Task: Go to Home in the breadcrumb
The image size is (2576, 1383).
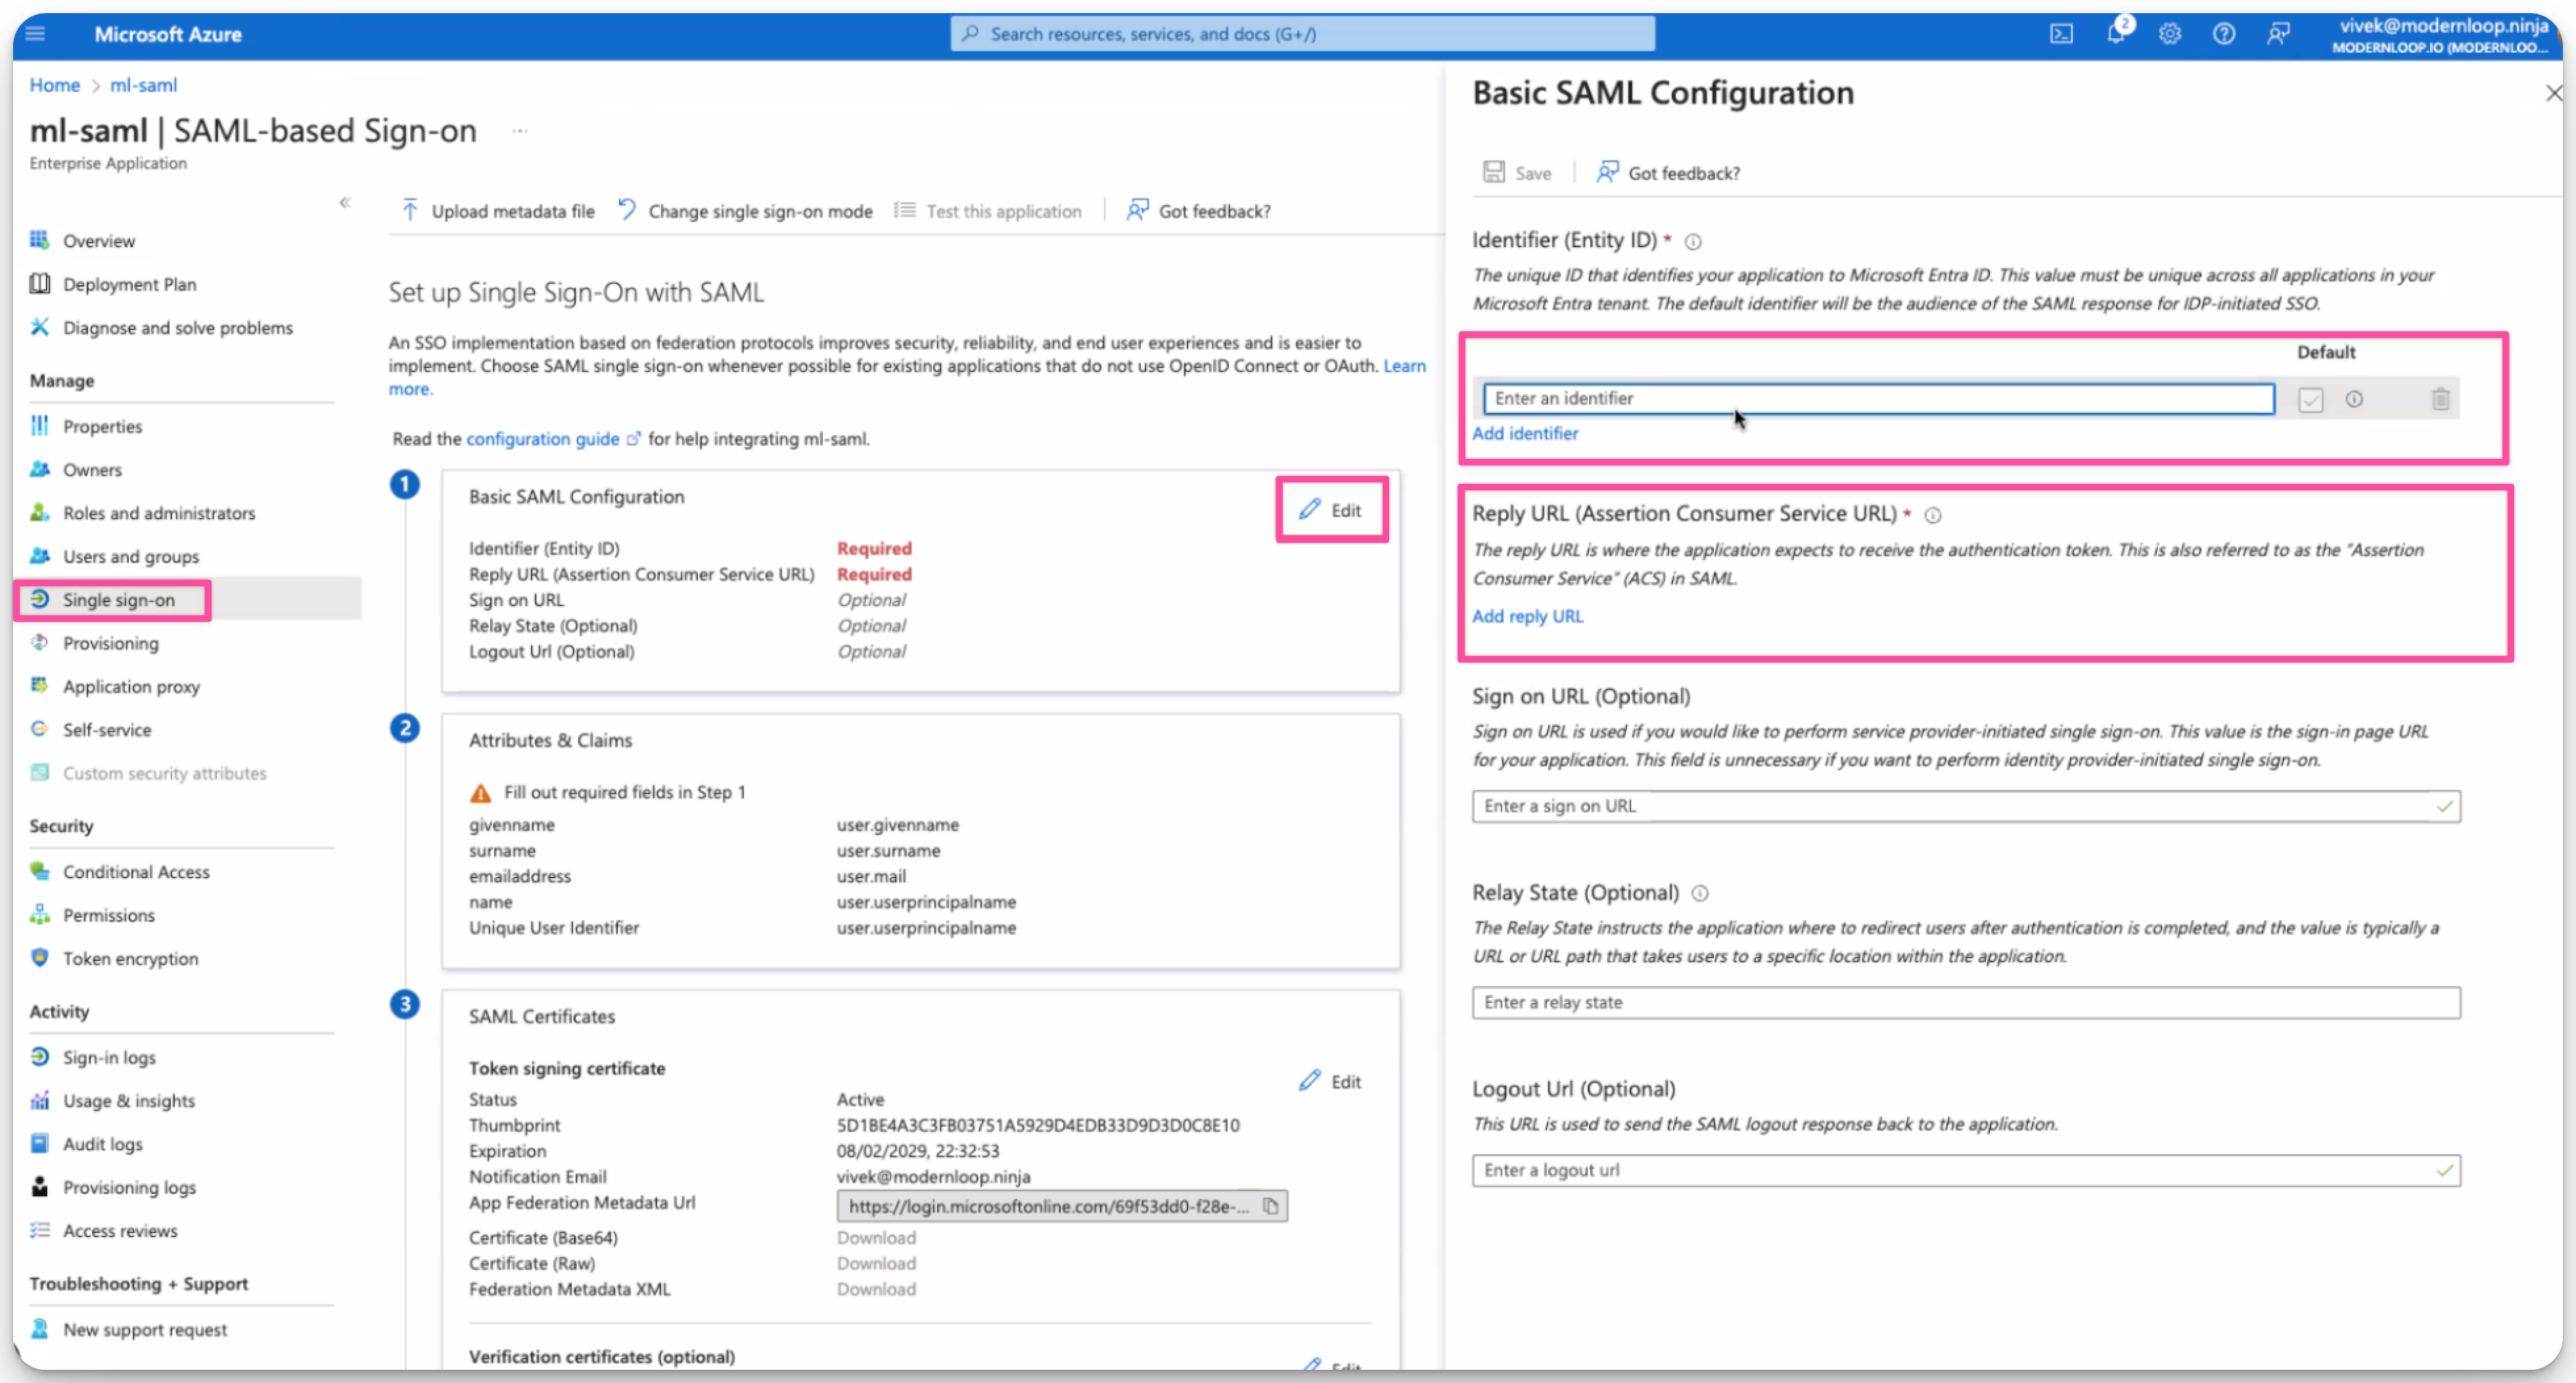Action: click(55, 85)
